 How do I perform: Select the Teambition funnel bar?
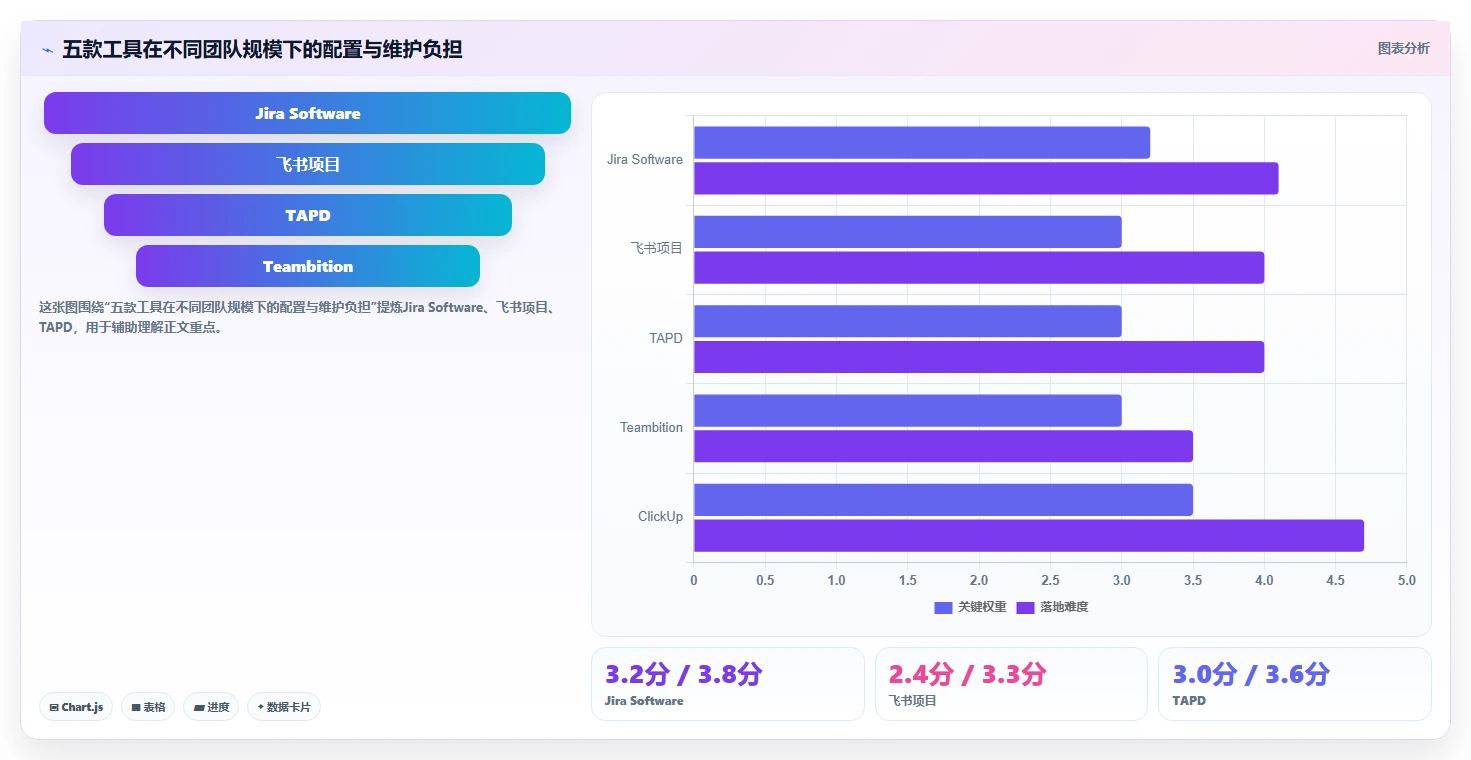pyautogui.click(x=308, y=266)
